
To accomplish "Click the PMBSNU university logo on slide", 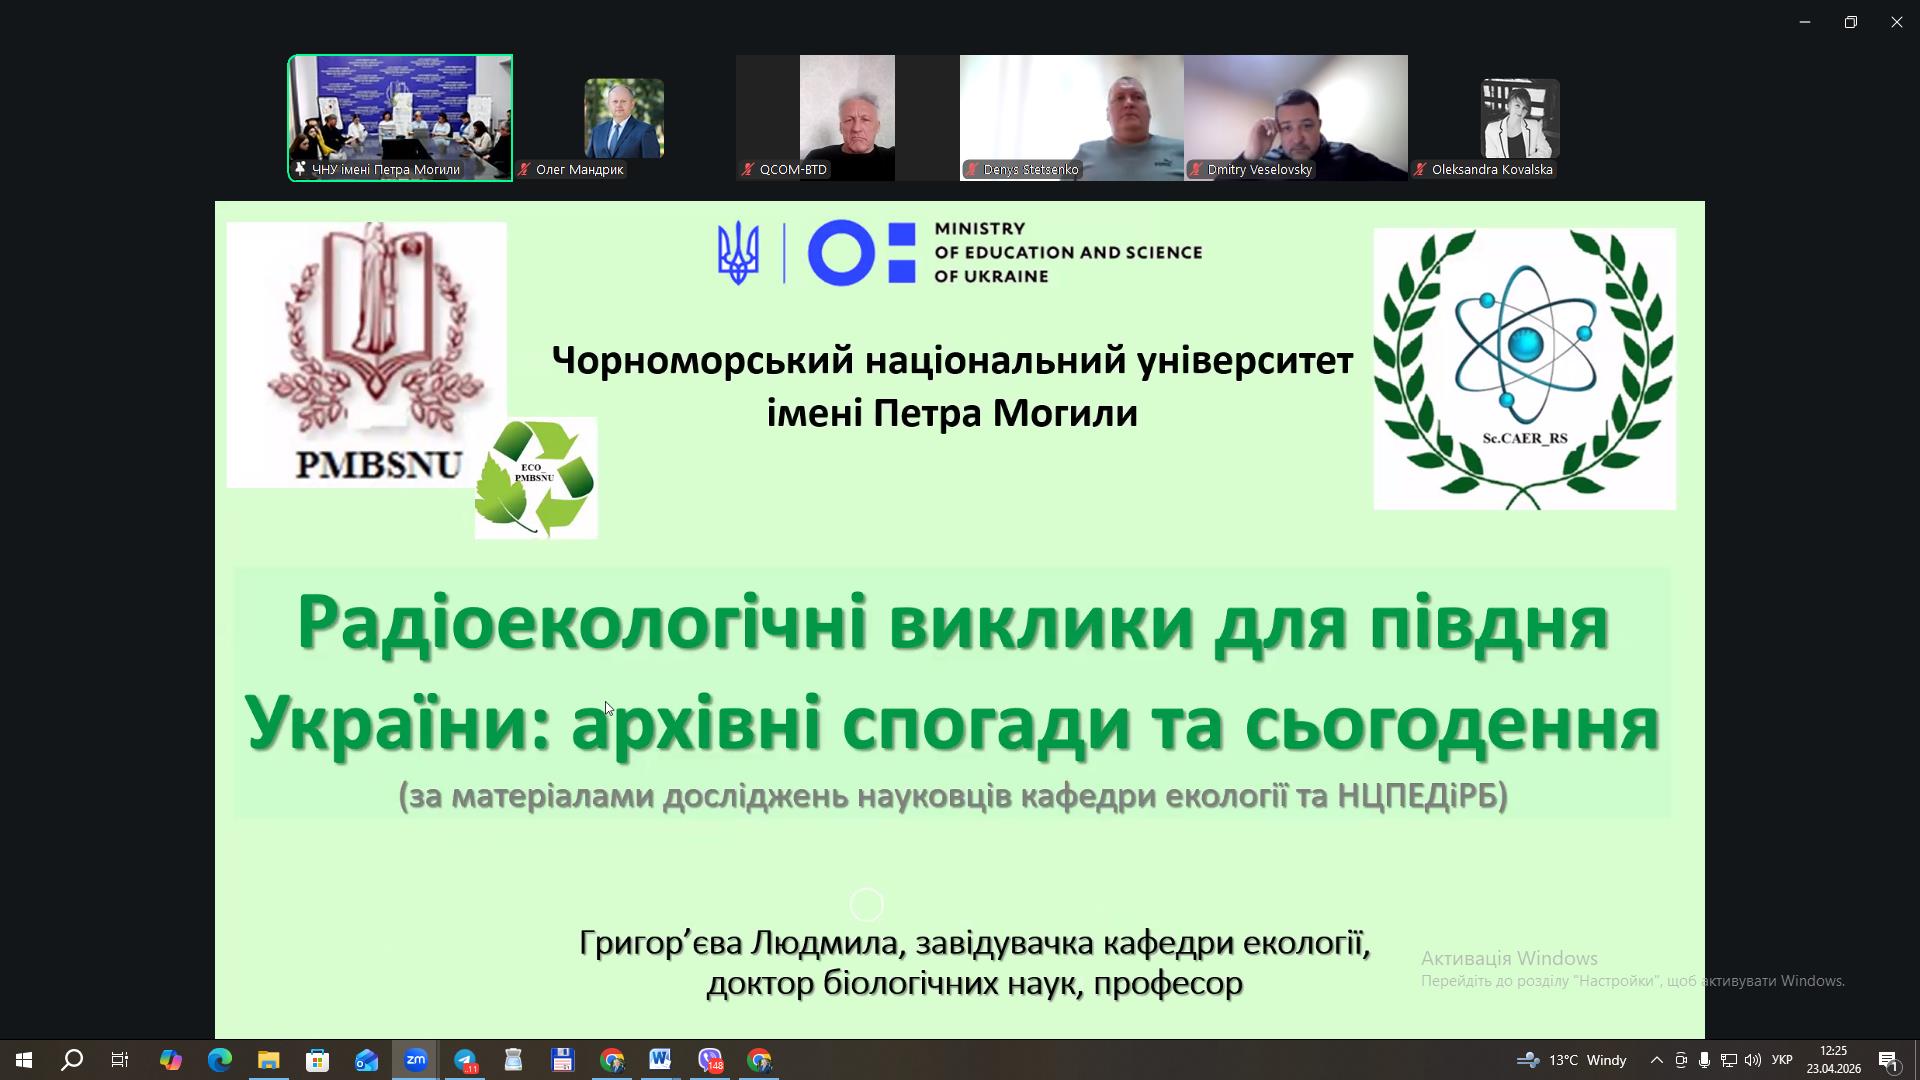I will 367,354.
